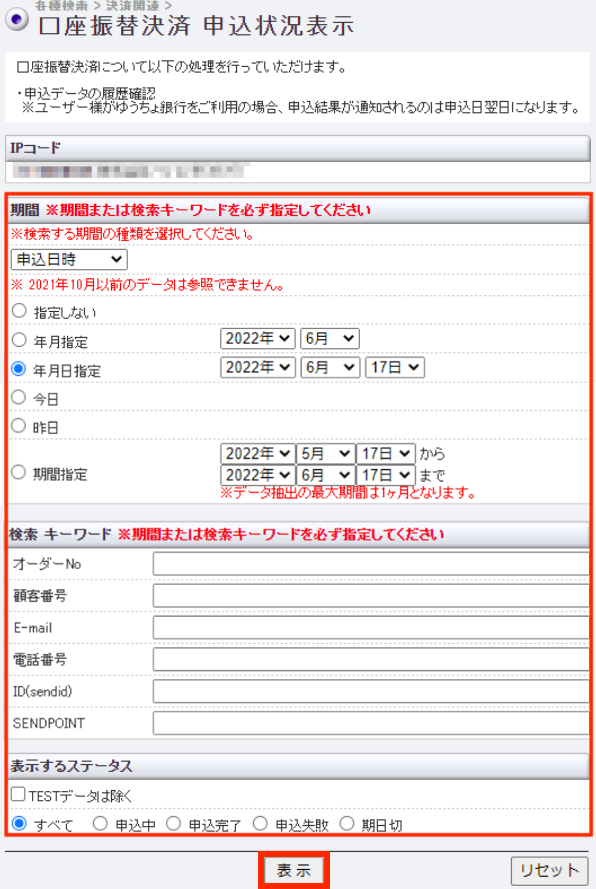Image resolution: width=596 pixels, height=889 pixels.
Task: Select the 年月日指定 radio option
Action: pos(19,369)
